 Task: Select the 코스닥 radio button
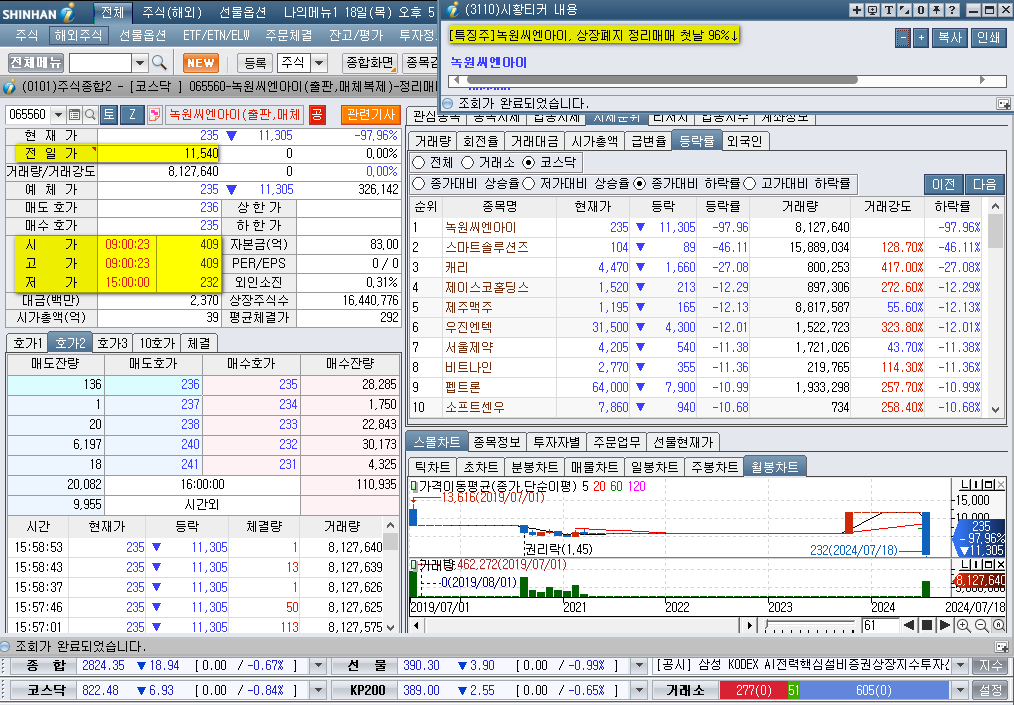pyautogui.click(x=529, y=162)
